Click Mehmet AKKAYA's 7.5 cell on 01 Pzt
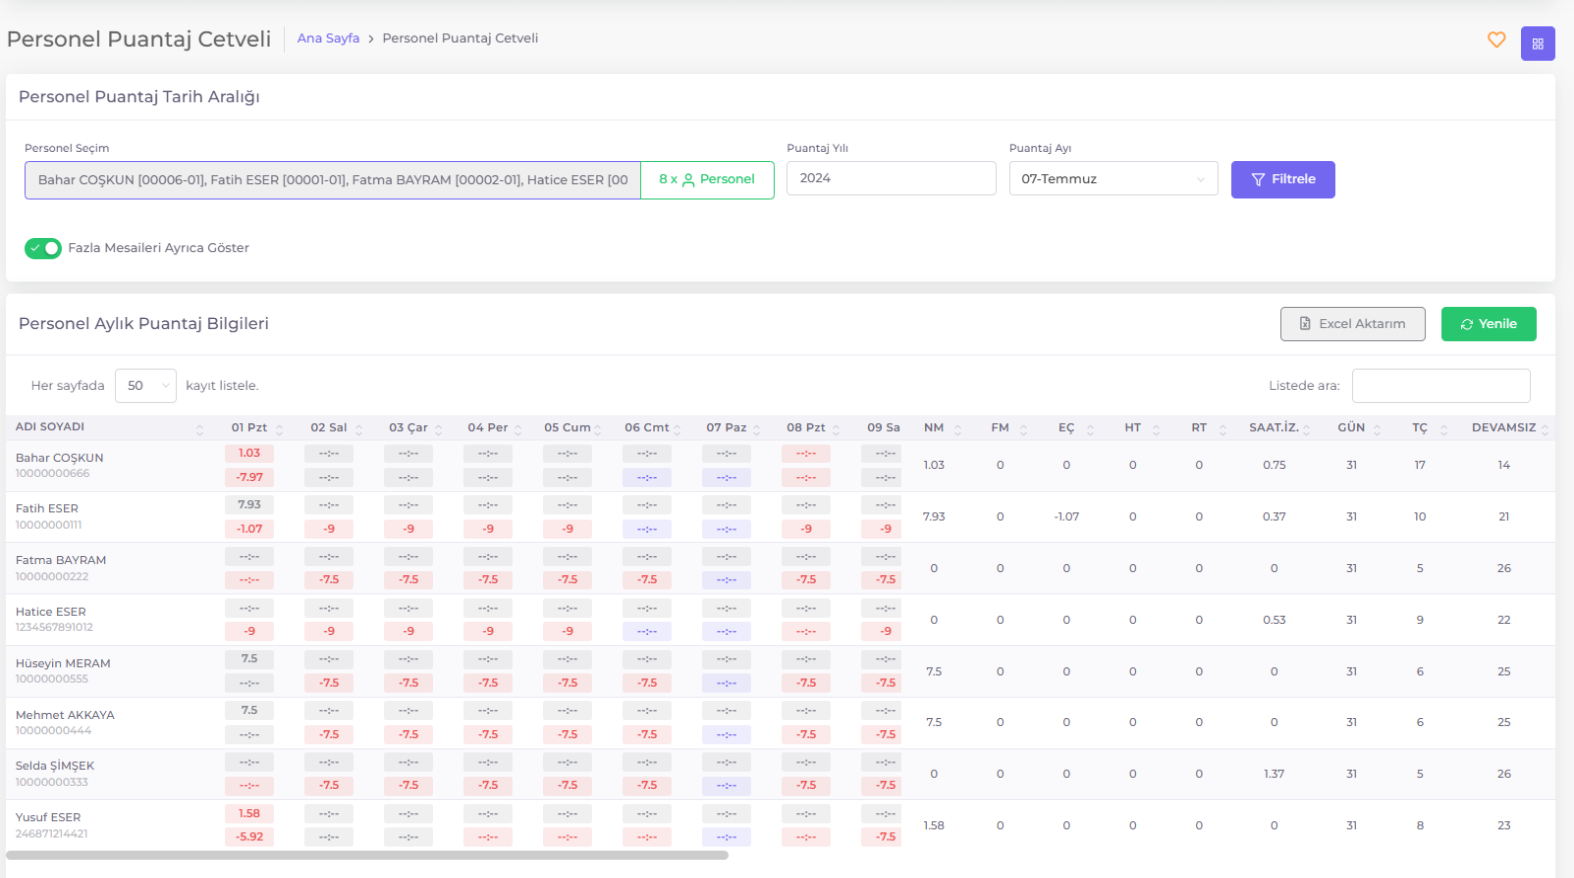Viewport: 1574px width, 878px height. click(249, 711)
